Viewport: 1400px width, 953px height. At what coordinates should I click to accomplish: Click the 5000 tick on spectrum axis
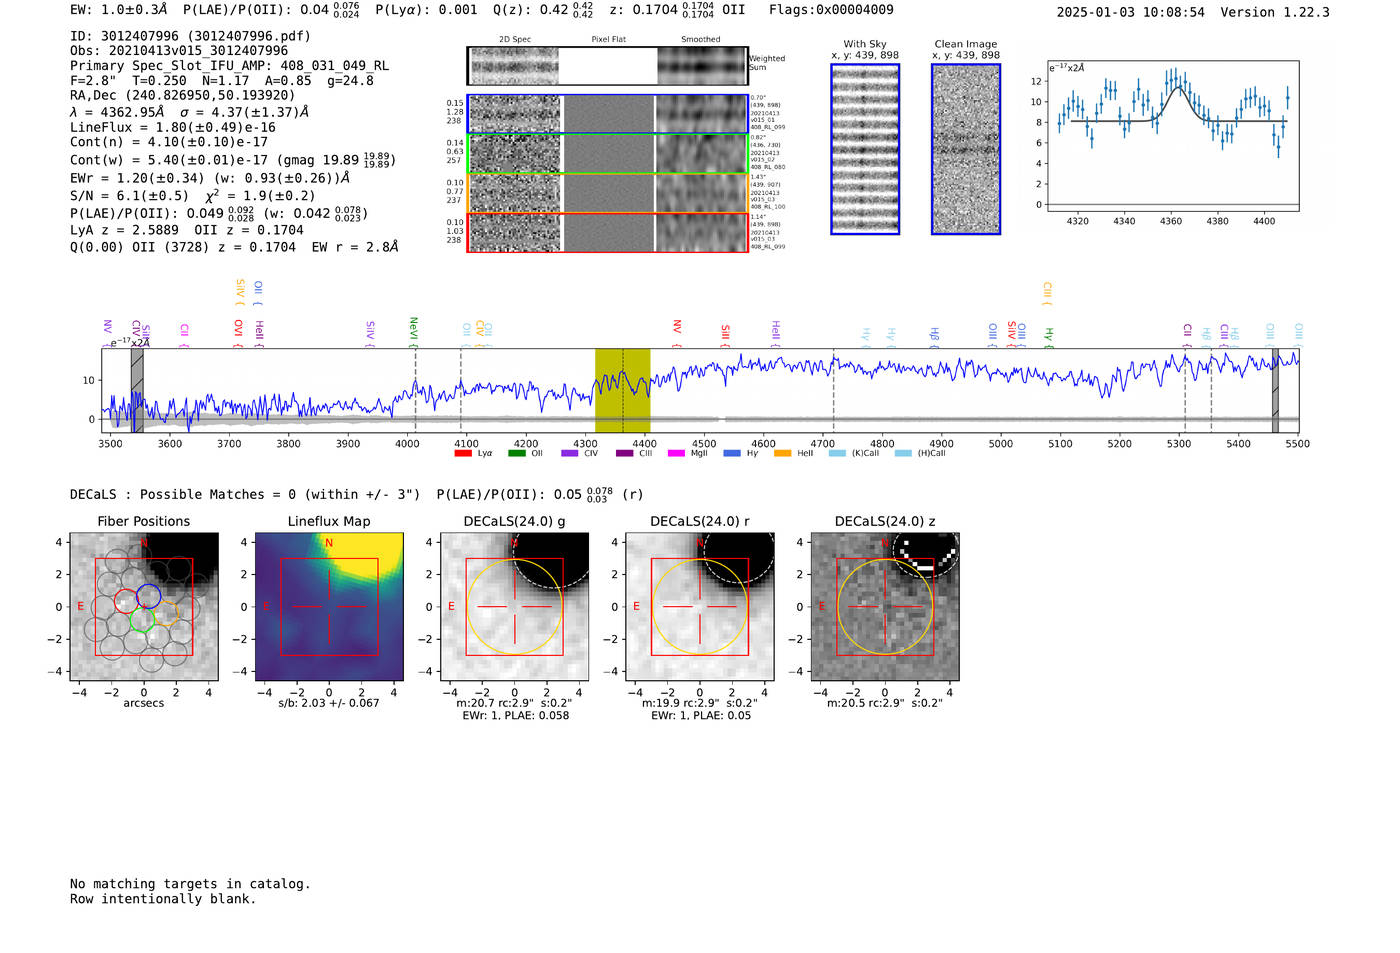[1001, 444]
